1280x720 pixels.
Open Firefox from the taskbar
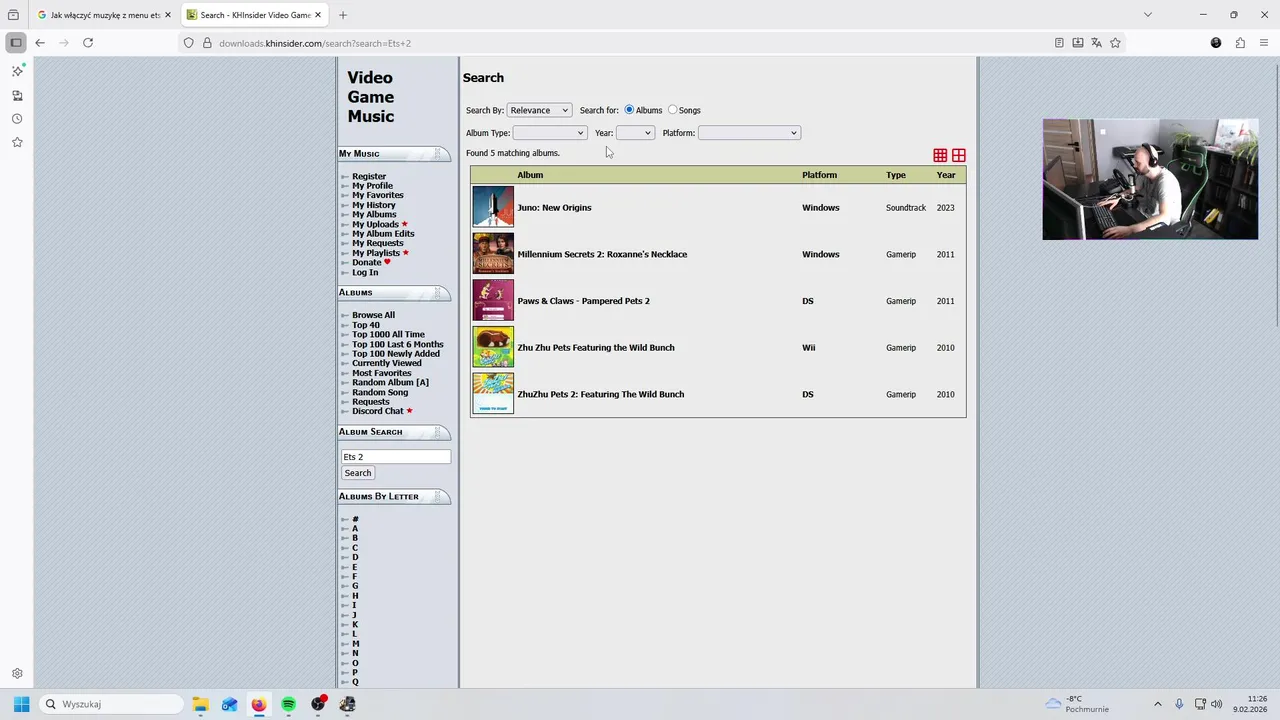259,704
